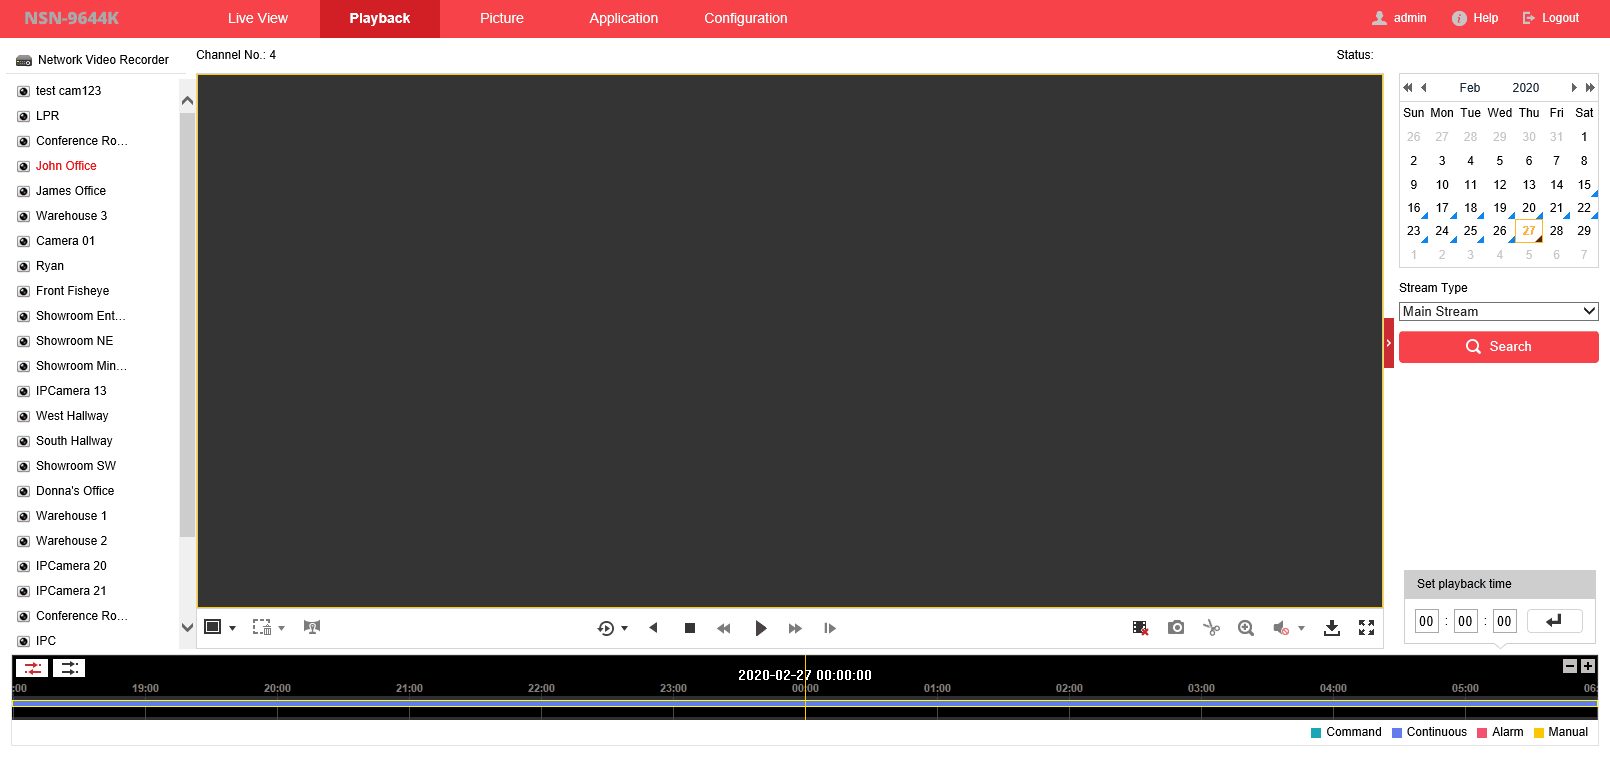Click the stream selection/delete region icon
The height and width of the screenshot is (762, 1610).
click(262, 627)
